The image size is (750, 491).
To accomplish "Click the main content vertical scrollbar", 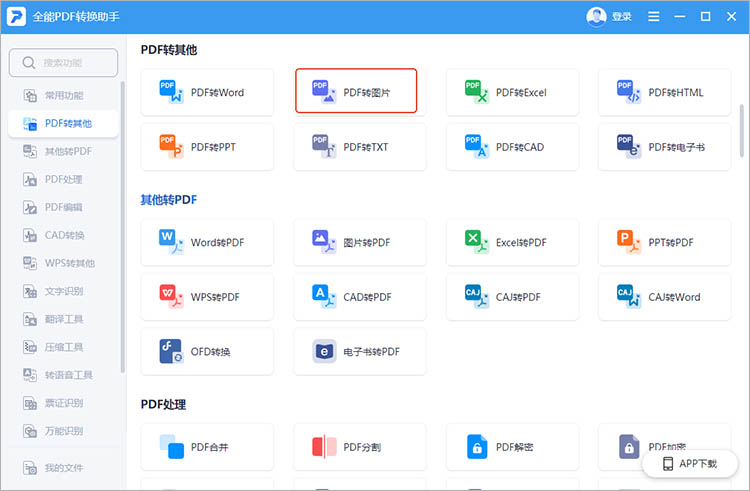I will click(x=742, y=131).
